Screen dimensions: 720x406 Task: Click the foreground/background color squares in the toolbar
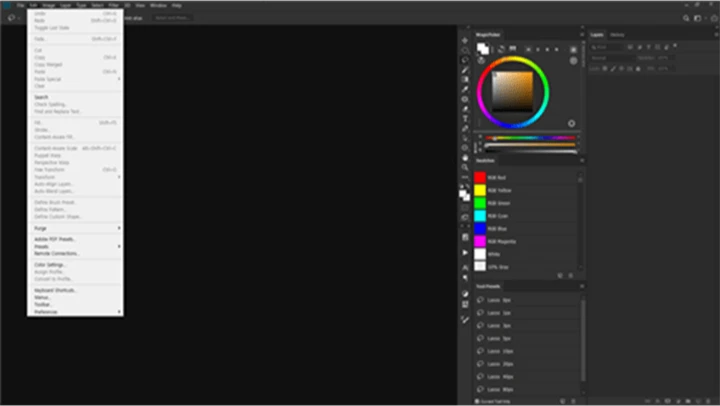(465, 194)
